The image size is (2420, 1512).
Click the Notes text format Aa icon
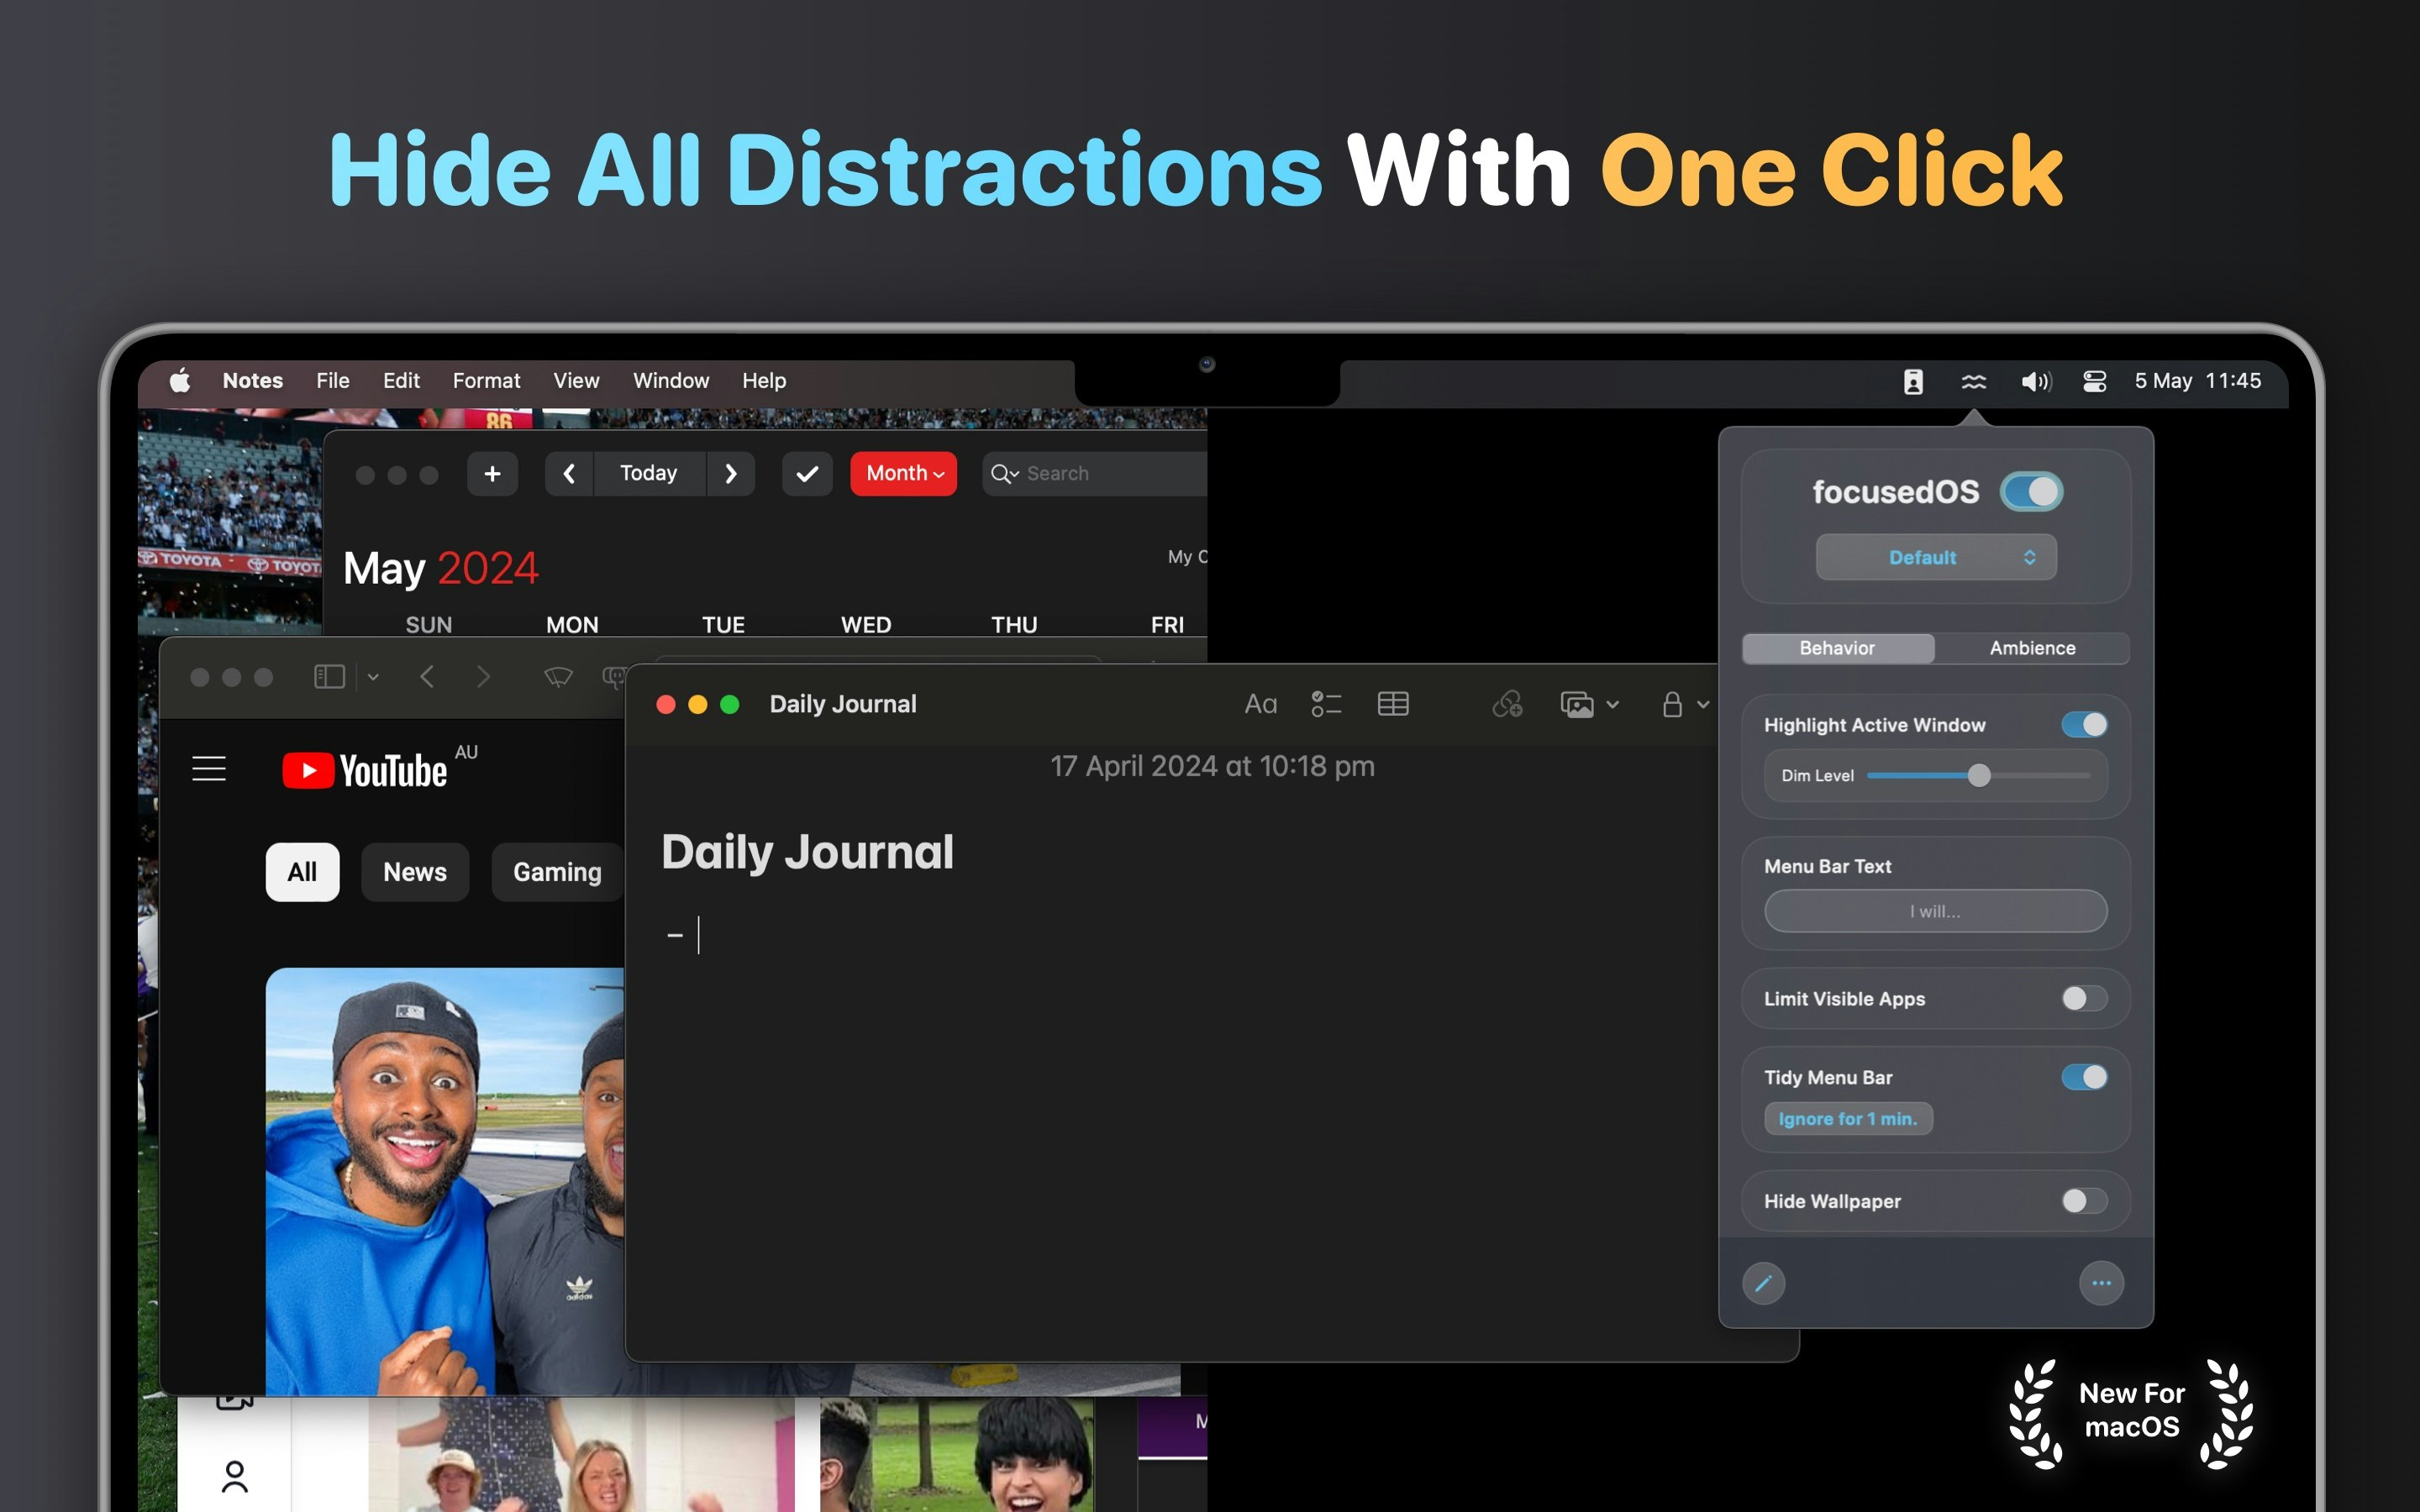1260,705
